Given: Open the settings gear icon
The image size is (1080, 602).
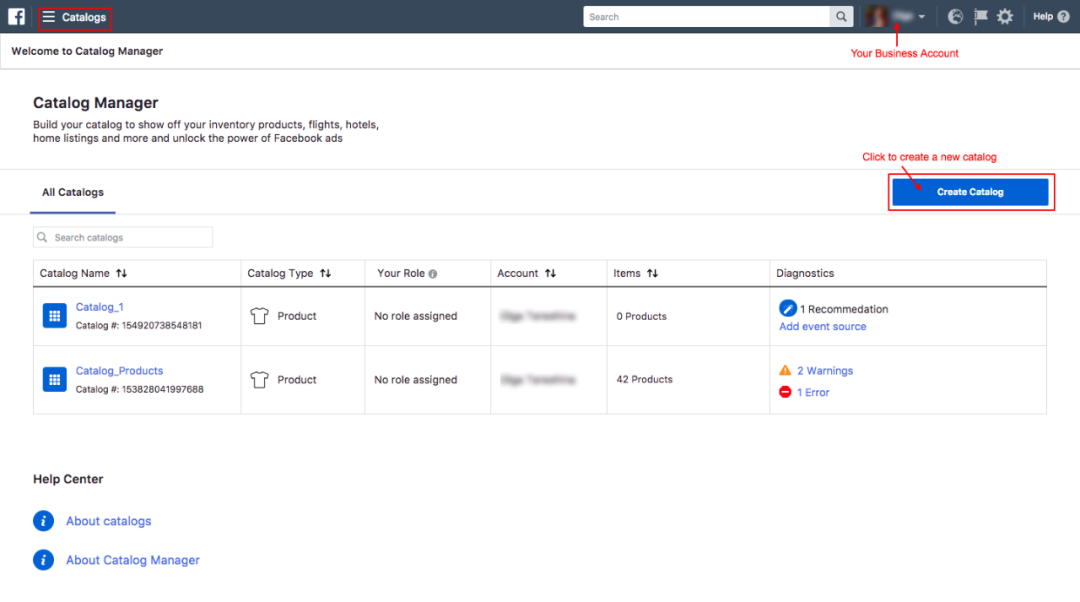Looking at the screenshot, I should point(1005,17).
